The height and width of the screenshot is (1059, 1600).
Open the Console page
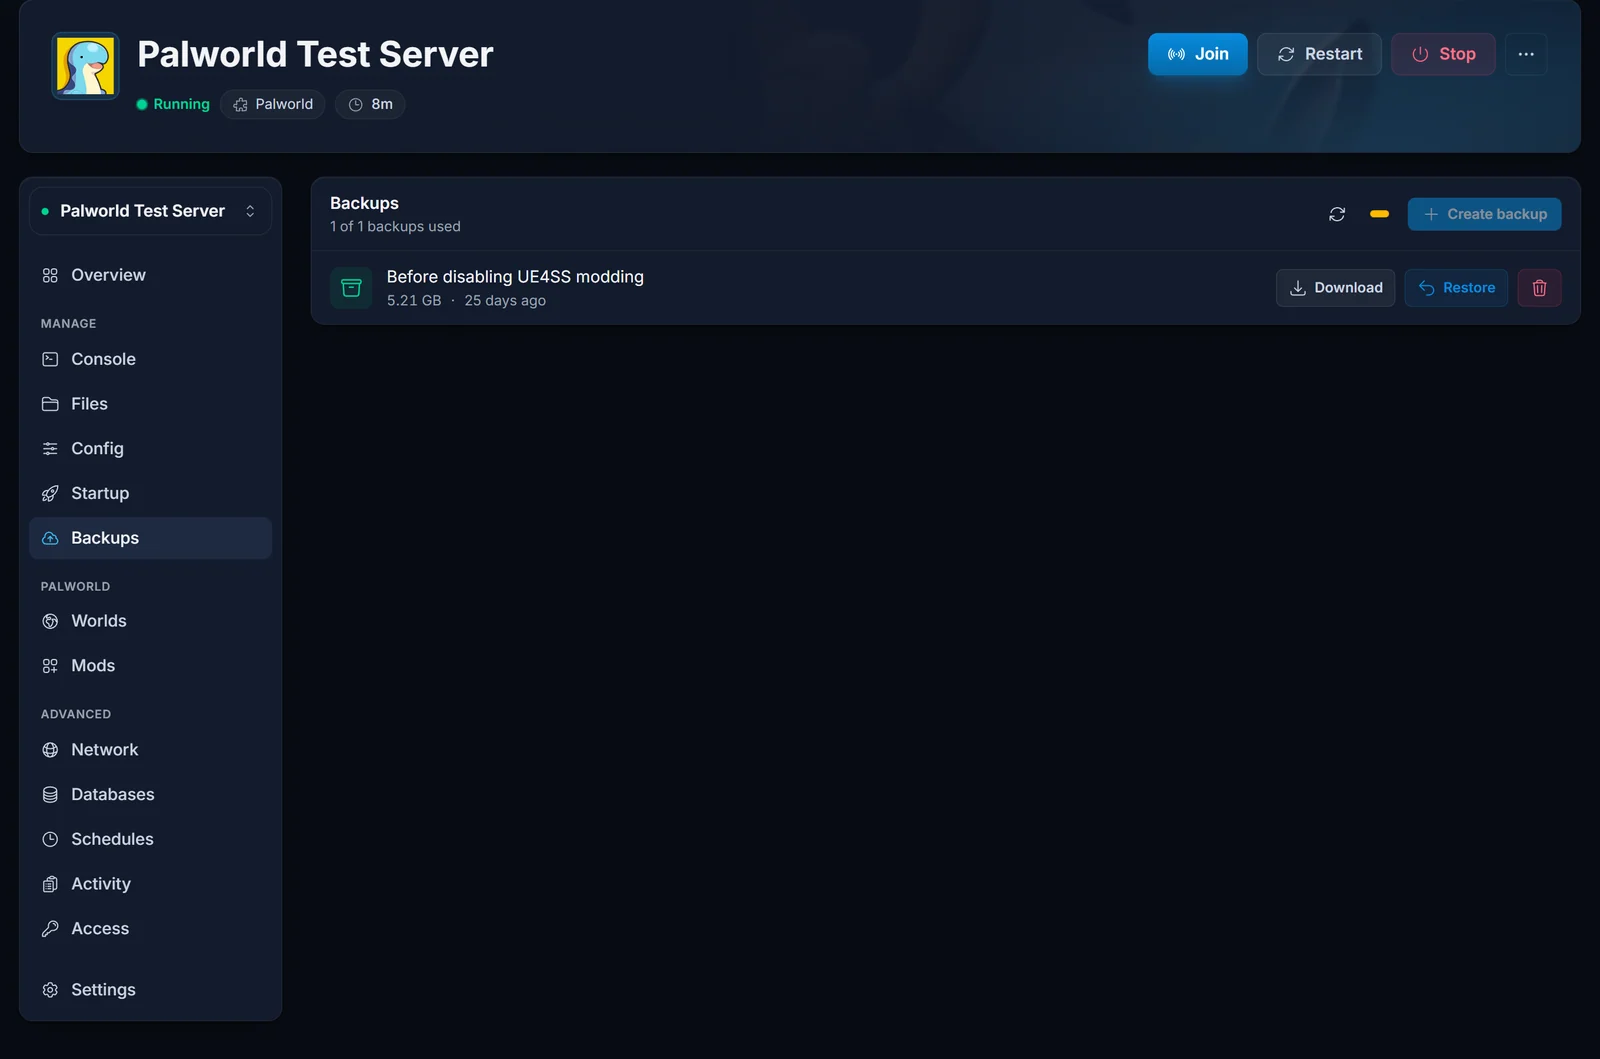pos(150,359)
